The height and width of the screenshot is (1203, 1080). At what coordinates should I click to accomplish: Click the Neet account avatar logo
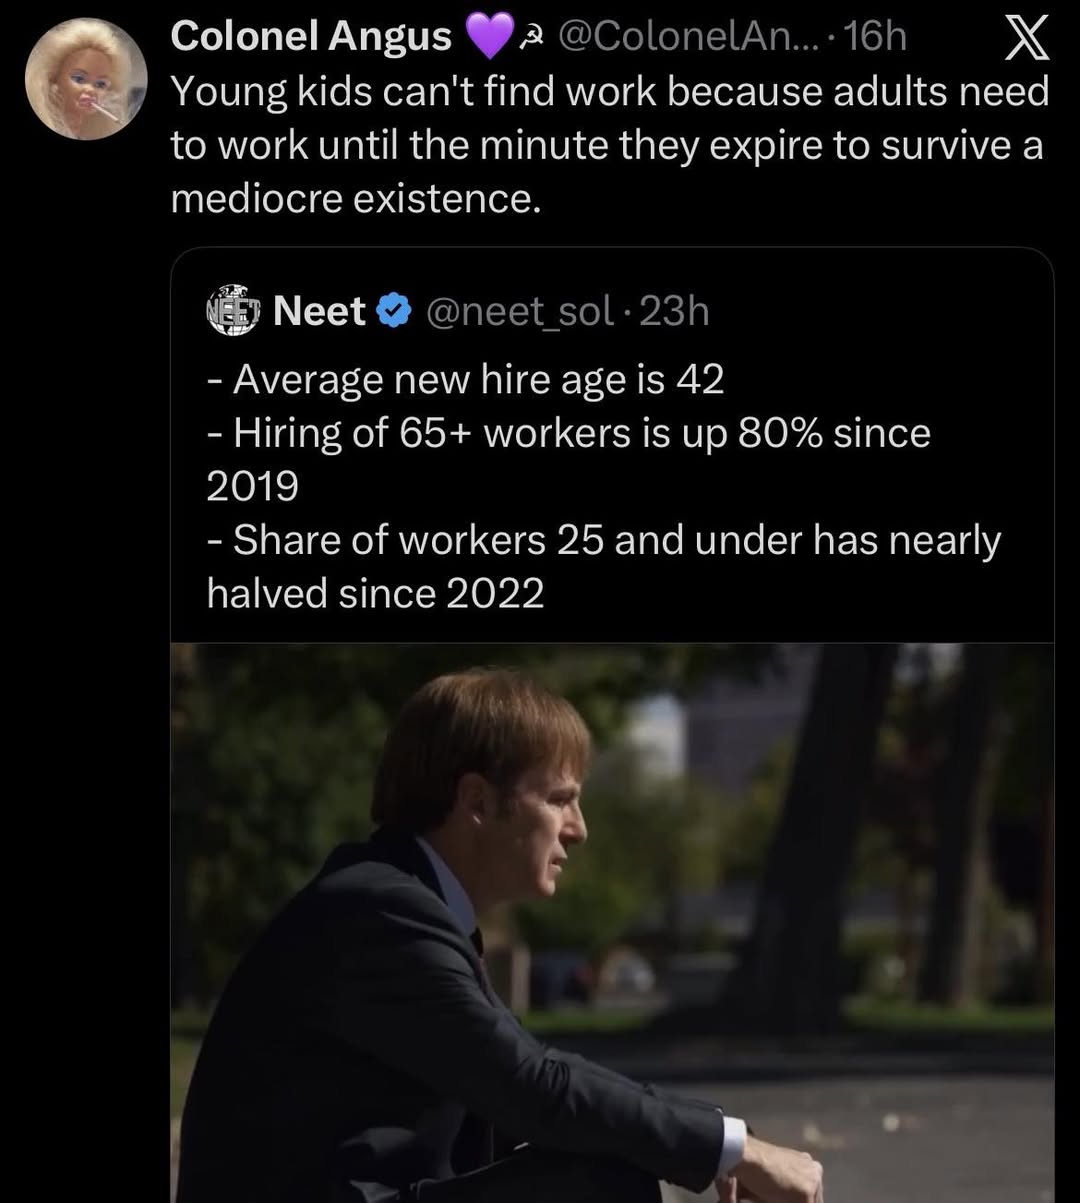tap(232, 310)
